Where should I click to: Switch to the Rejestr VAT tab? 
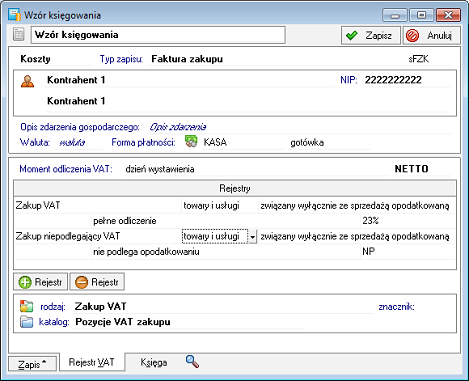pyautogui.click(x=92, y=362)
